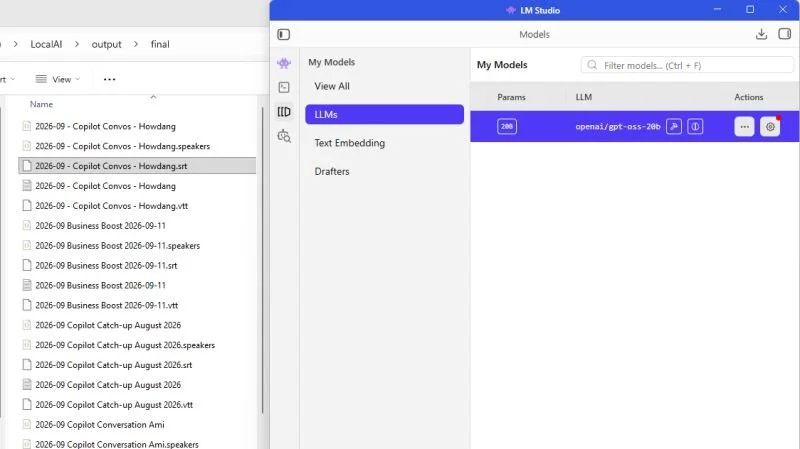This screenshot has width=800, height=449.
Task: Go to output folder in breadcrumb
Action: tap(106, 44)
